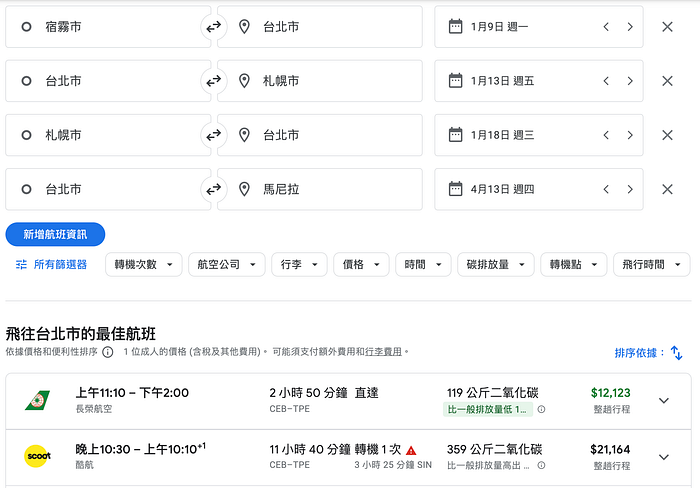This screenshot has width=700, height=488.
Task: Remove the 宿霧市 to 台北市 flight leg
Action: coord(667,27)
